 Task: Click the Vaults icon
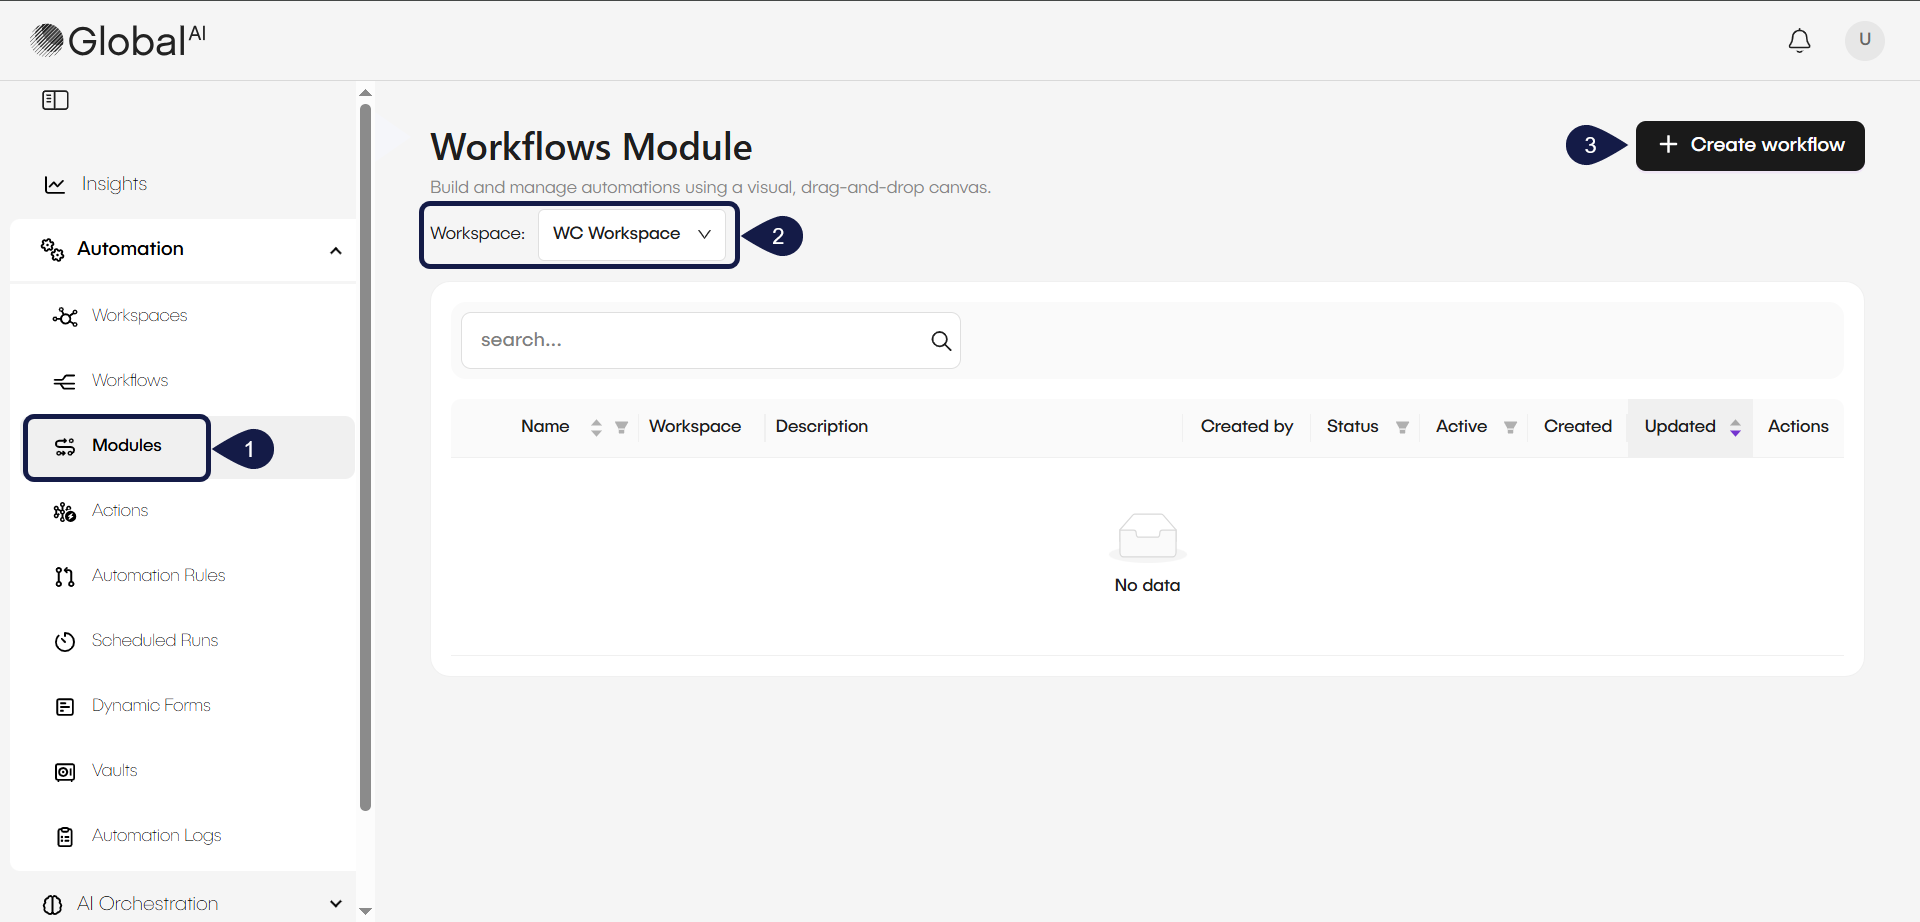64,771
